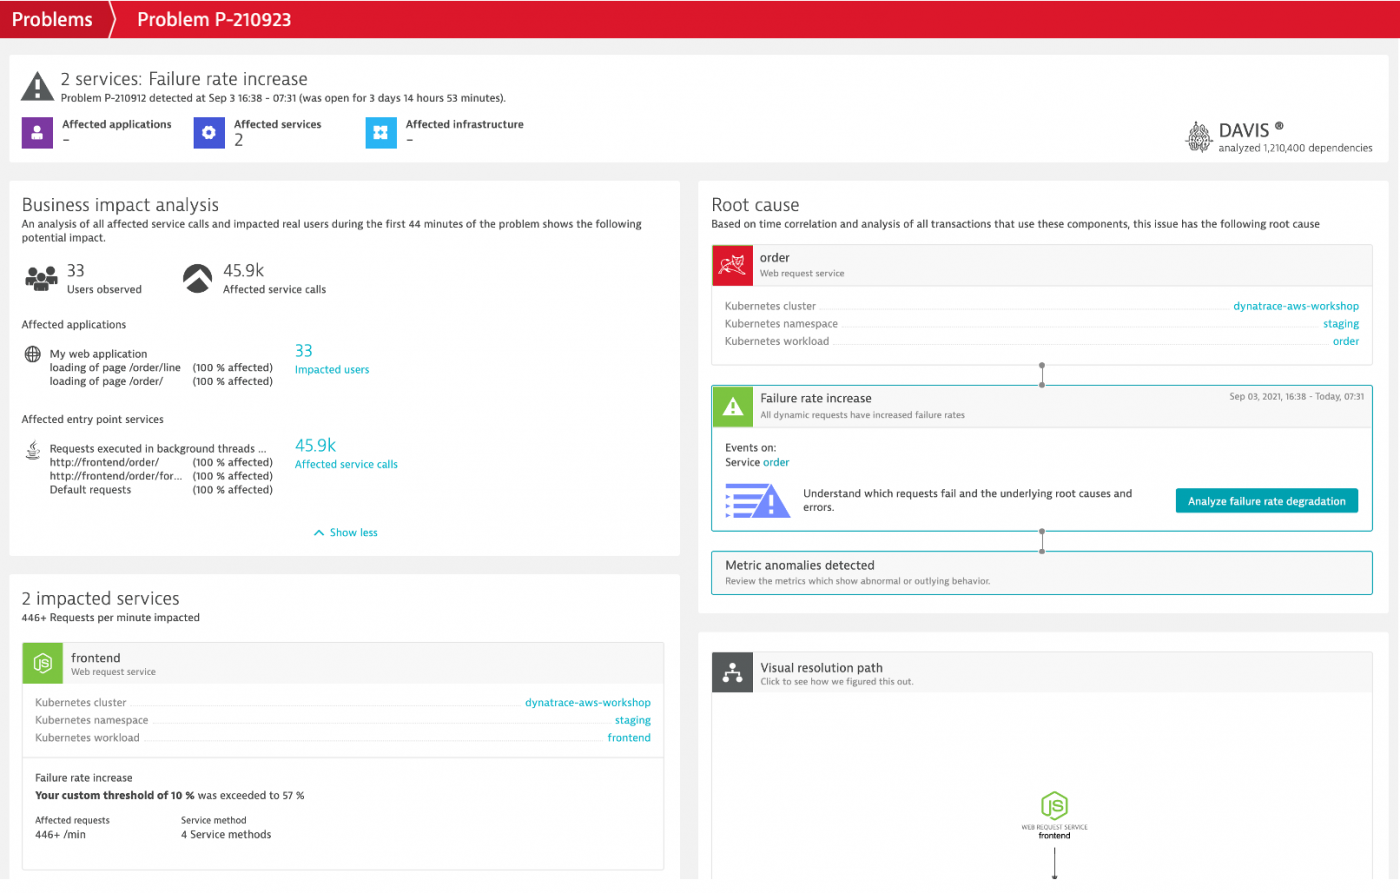Screen dimensions: 1400x893
Task: Navigate back using the Problems breadcrumb
Action: [51, 18]
